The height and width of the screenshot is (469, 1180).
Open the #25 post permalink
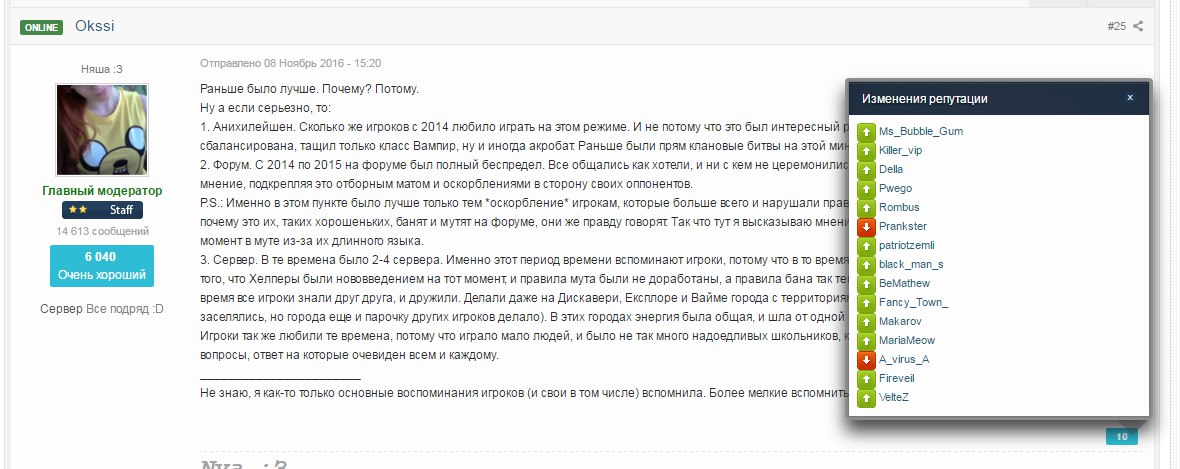coord(1117,26)
